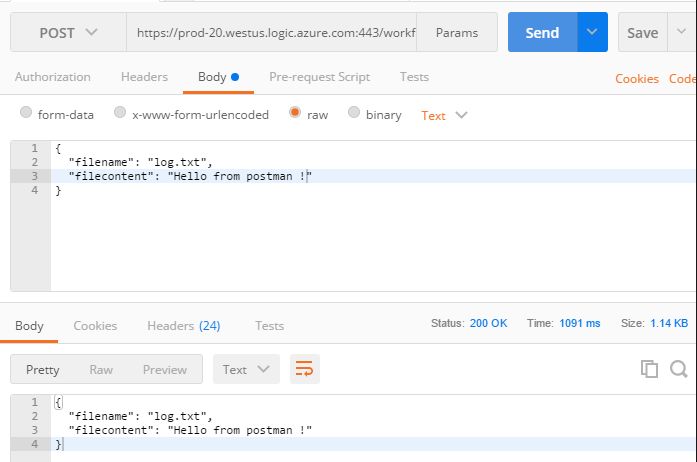Copy response body using the copy icon
The image size is (697, 462).
[650, 369]
